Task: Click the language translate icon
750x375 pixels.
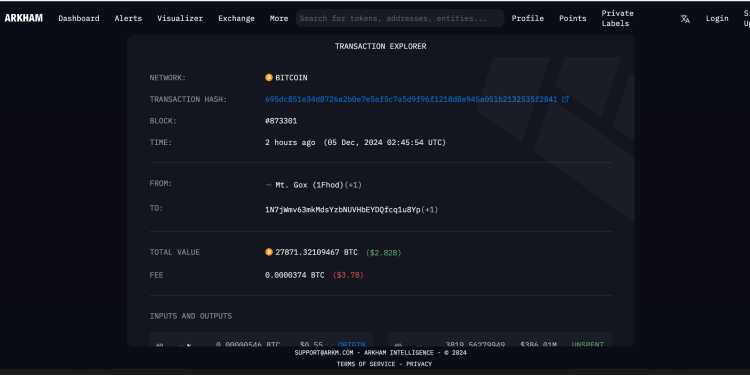Action: pyautogui.click(x=685, y=19)
